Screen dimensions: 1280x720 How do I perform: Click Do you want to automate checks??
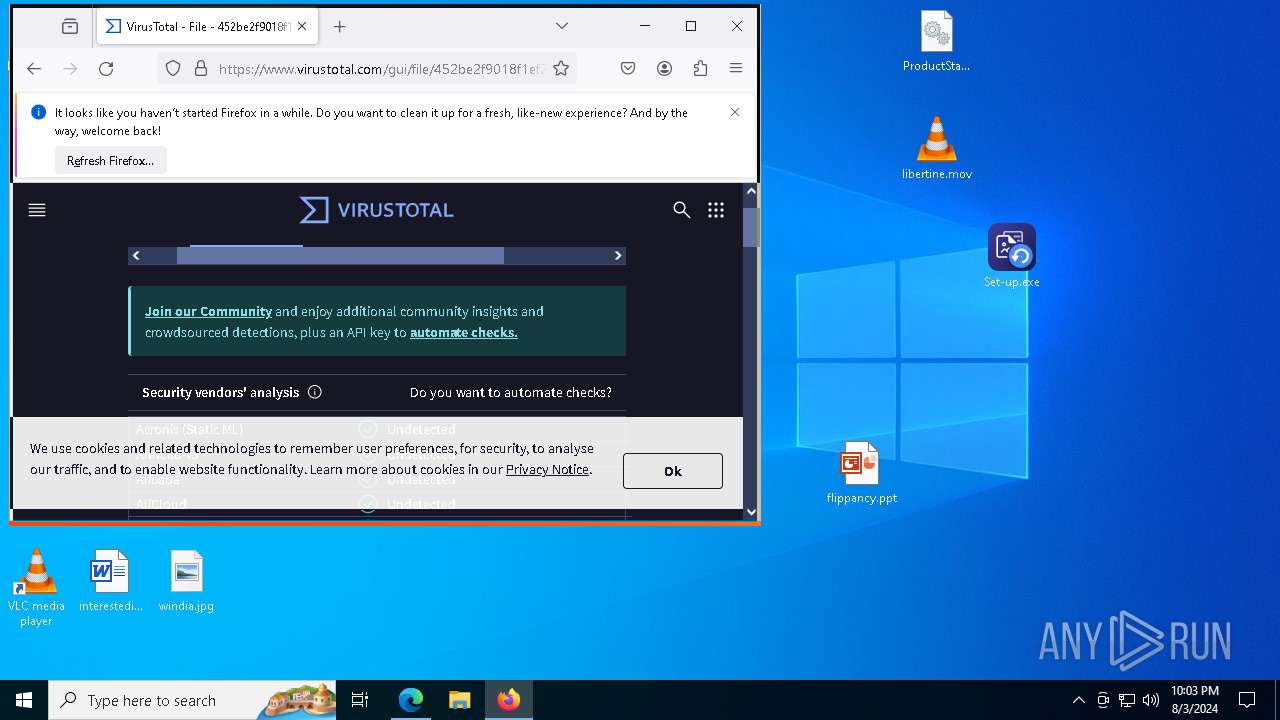tap(511, 392)
